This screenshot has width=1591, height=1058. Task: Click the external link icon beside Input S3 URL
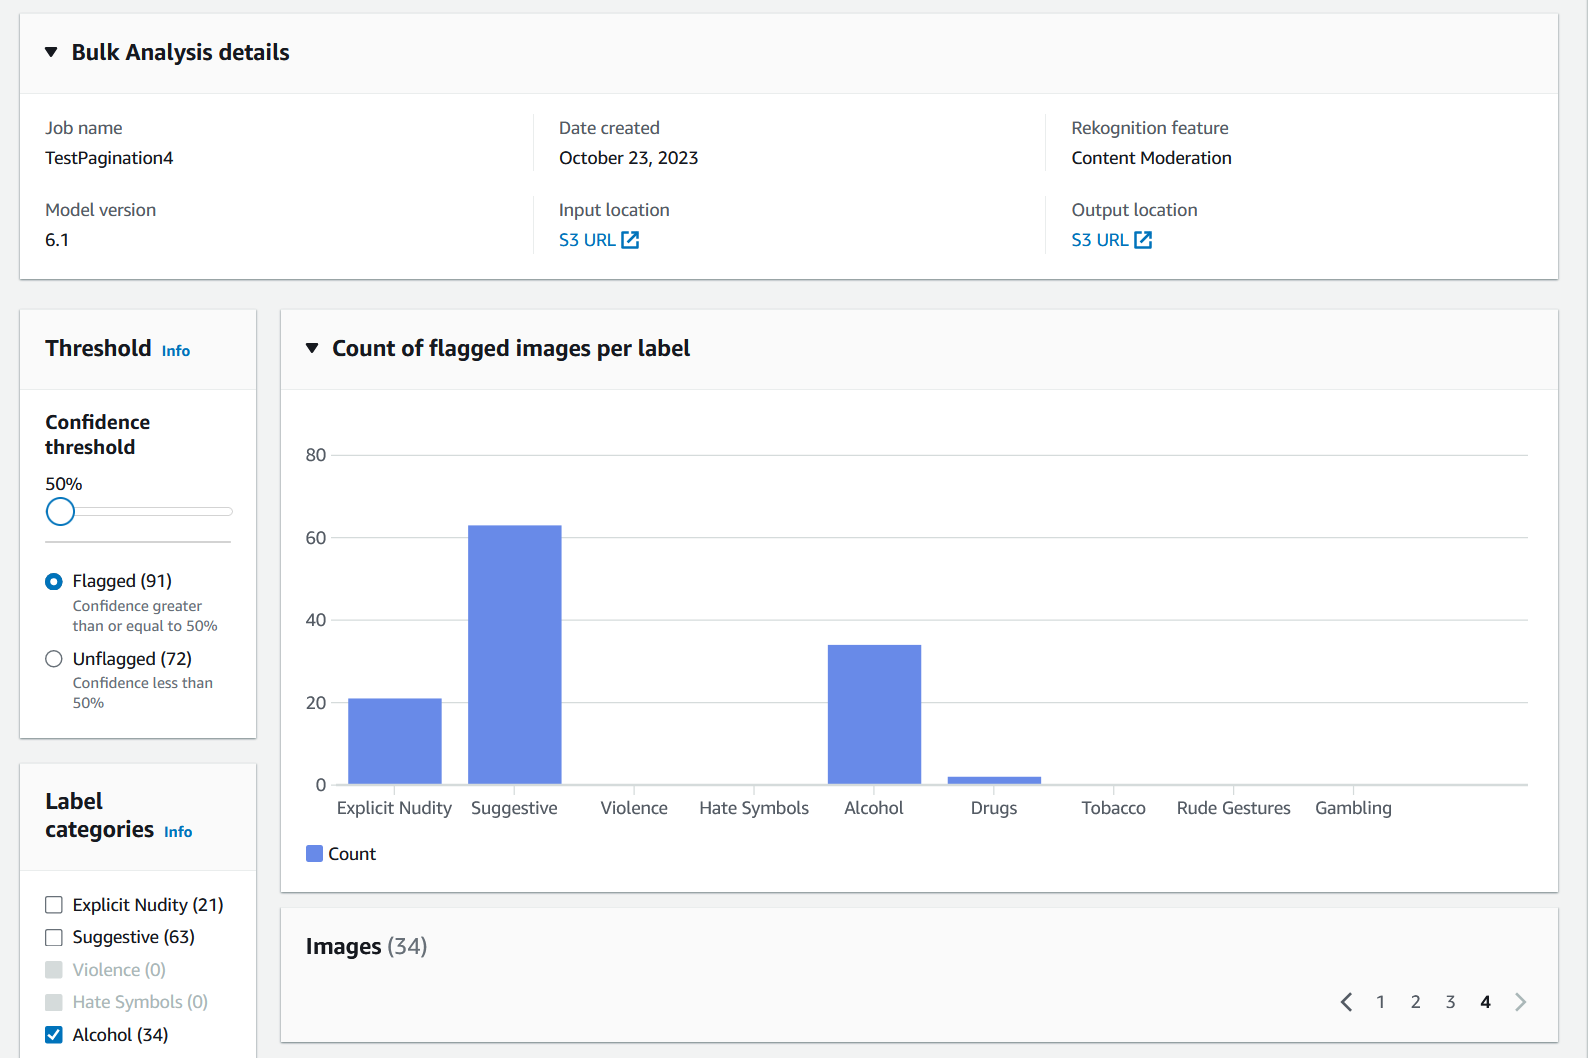pyautogui.click(x=630, y=240)
